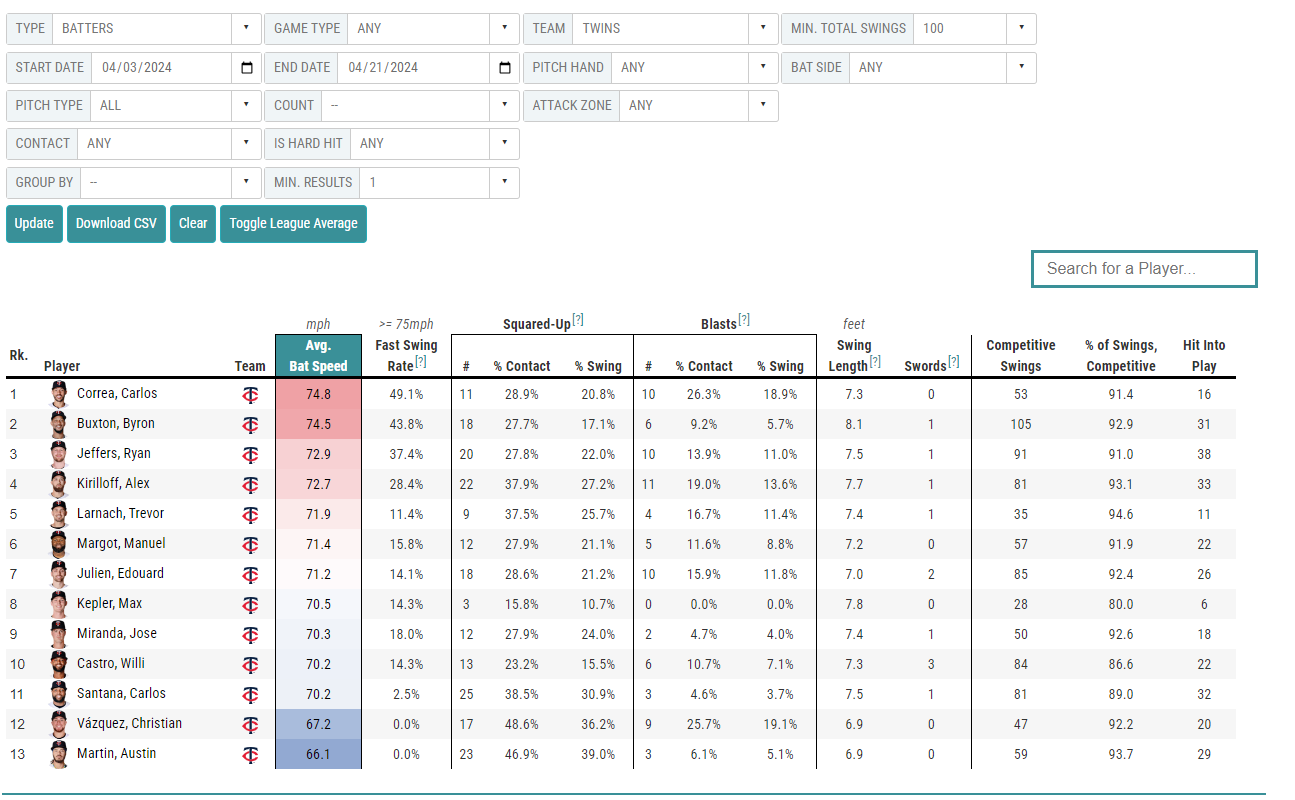Open the End Date calendar picker icon
Viewport: 1295px width, 800px height.
pos(505,68)
